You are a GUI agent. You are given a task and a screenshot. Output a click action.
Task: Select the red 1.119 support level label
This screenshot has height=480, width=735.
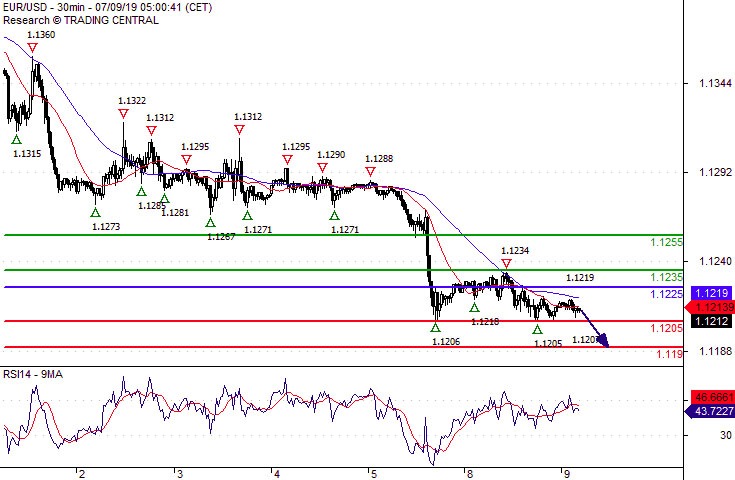pyautogui.click(x=669, y=354)
